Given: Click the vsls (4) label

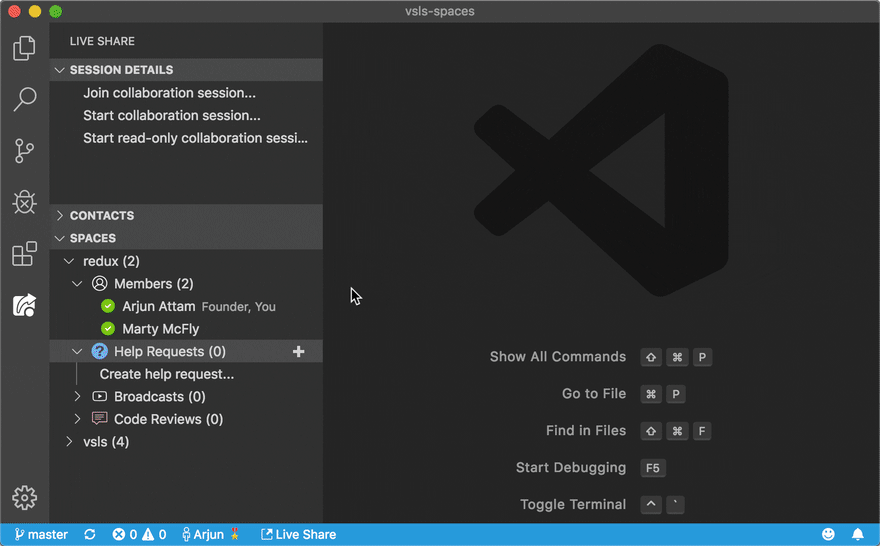Looking at the screenshot, I should [106, 442].
